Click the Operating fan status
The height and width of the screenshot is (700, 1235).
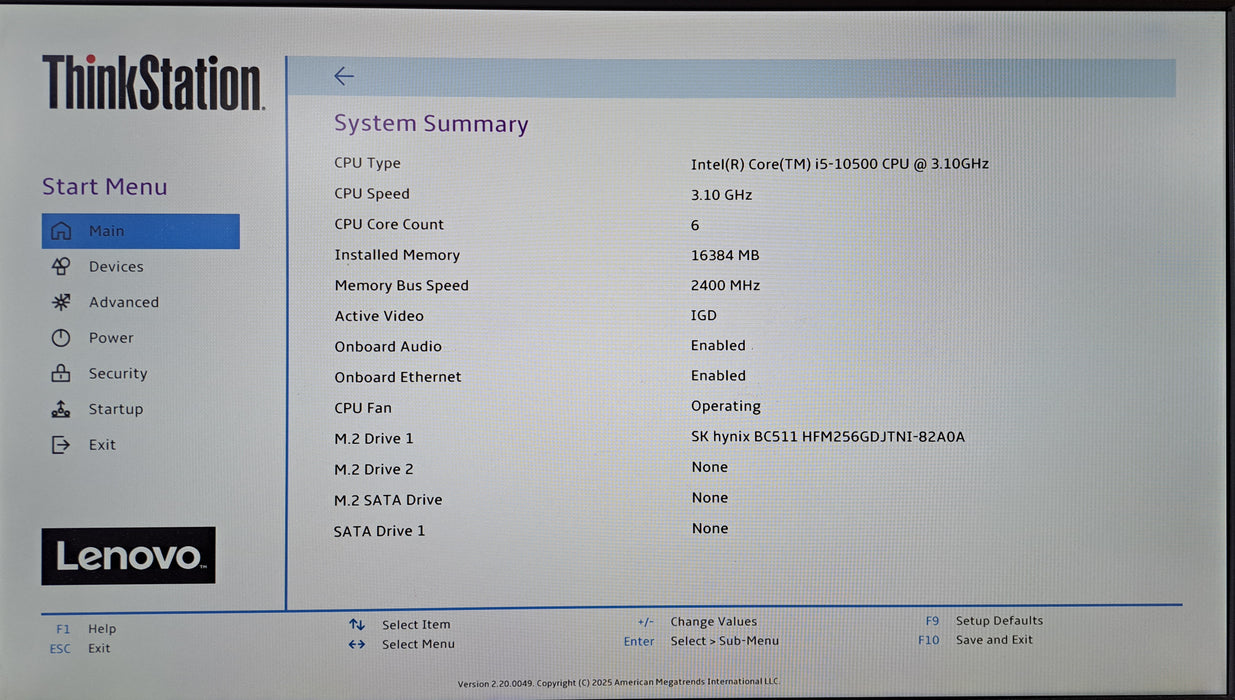coord(726,407)
